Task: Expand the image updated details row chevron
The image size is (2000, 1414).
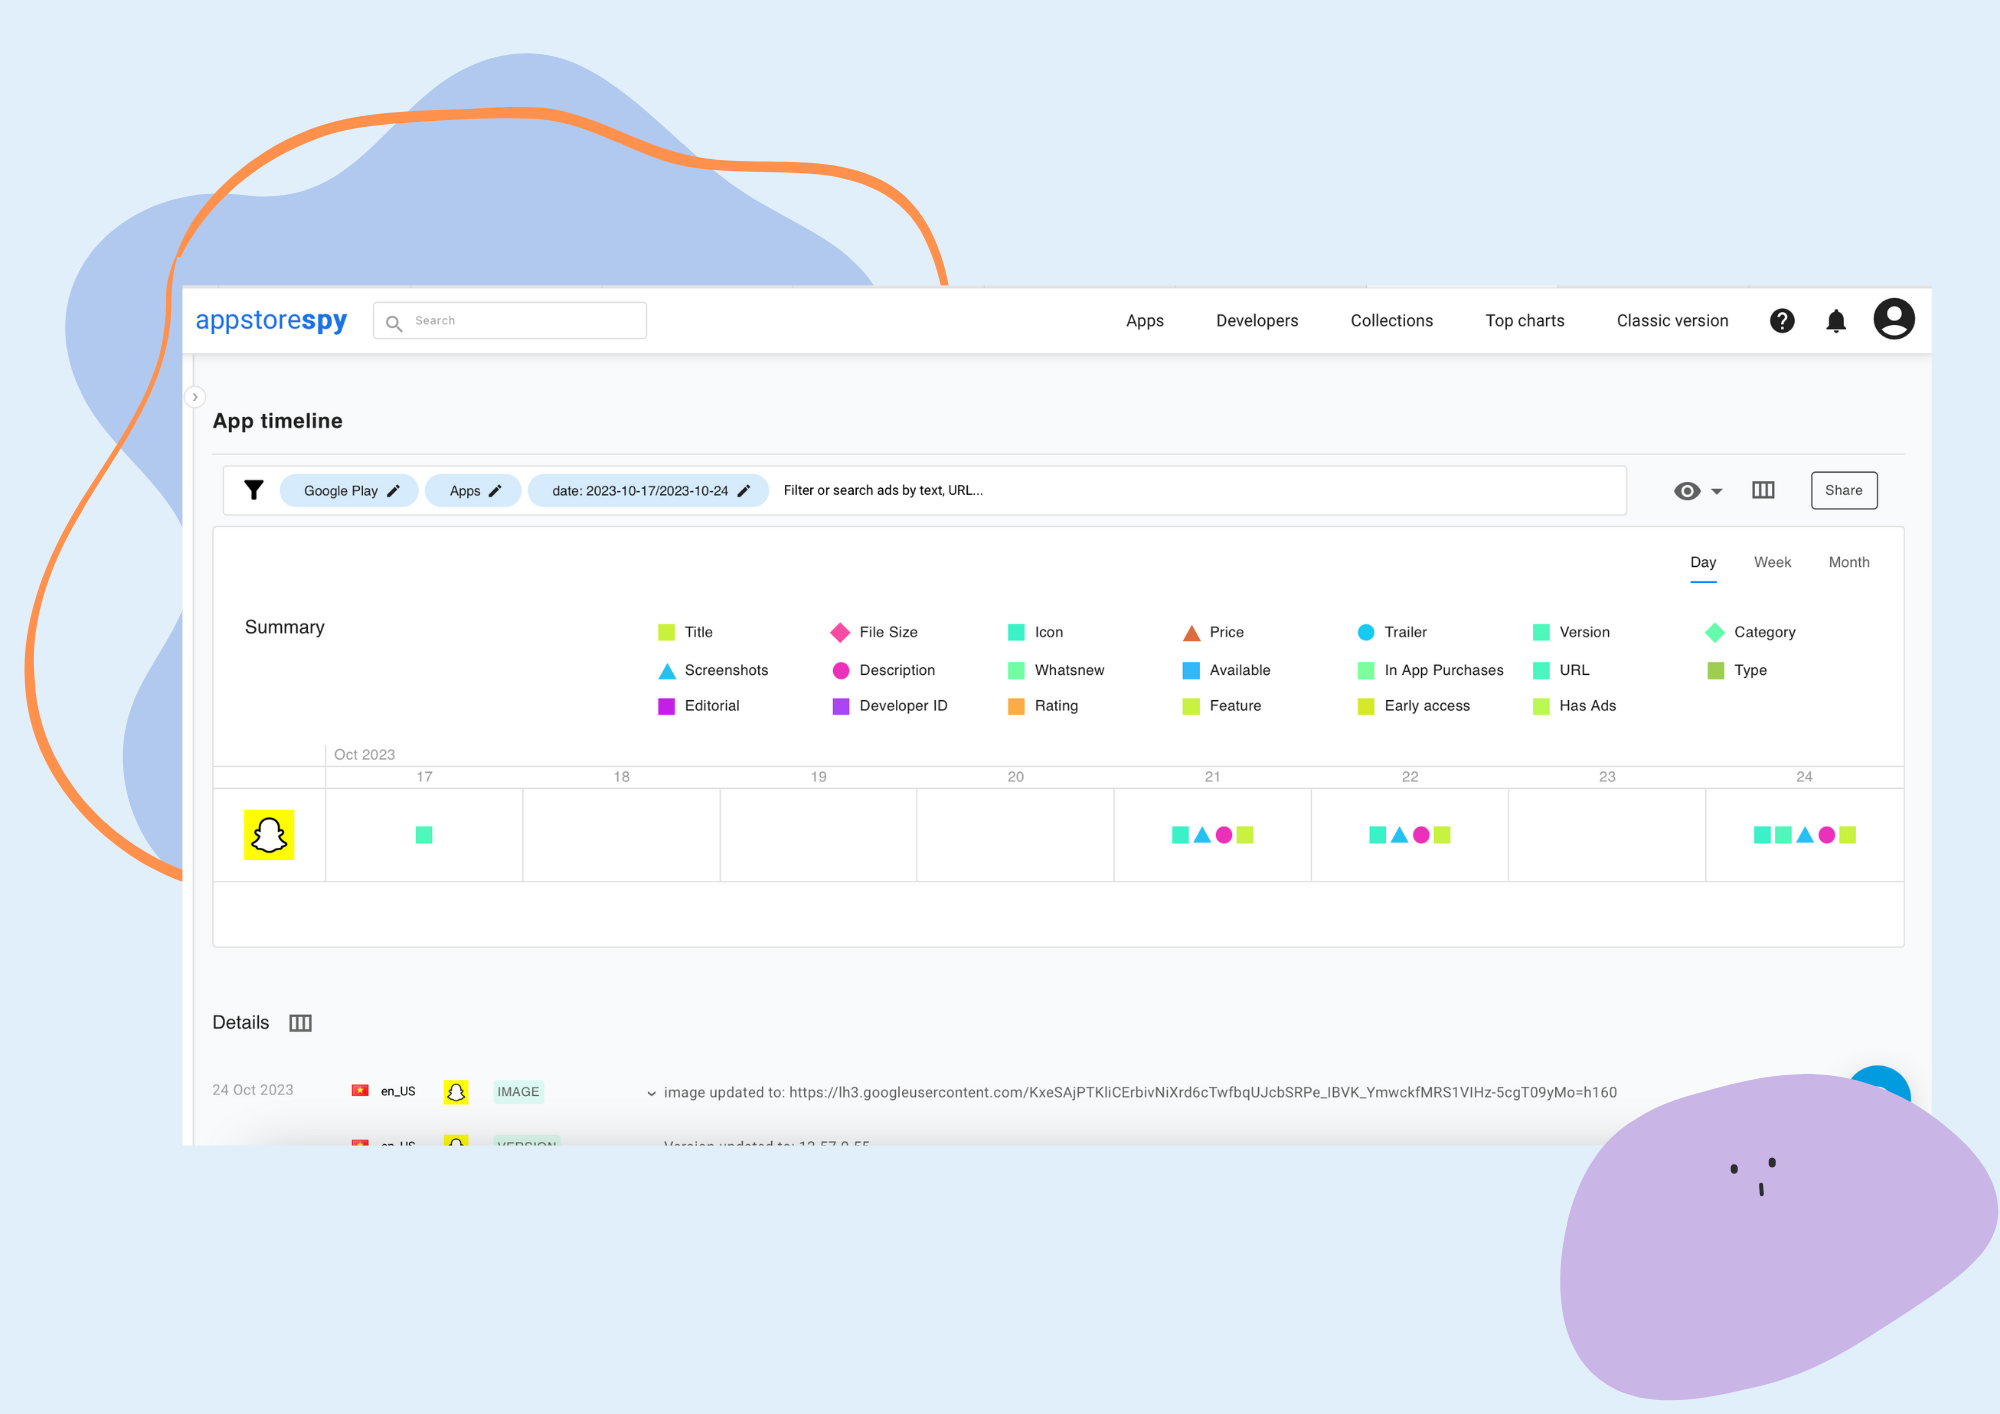Action: click(x=651, y=1093)
